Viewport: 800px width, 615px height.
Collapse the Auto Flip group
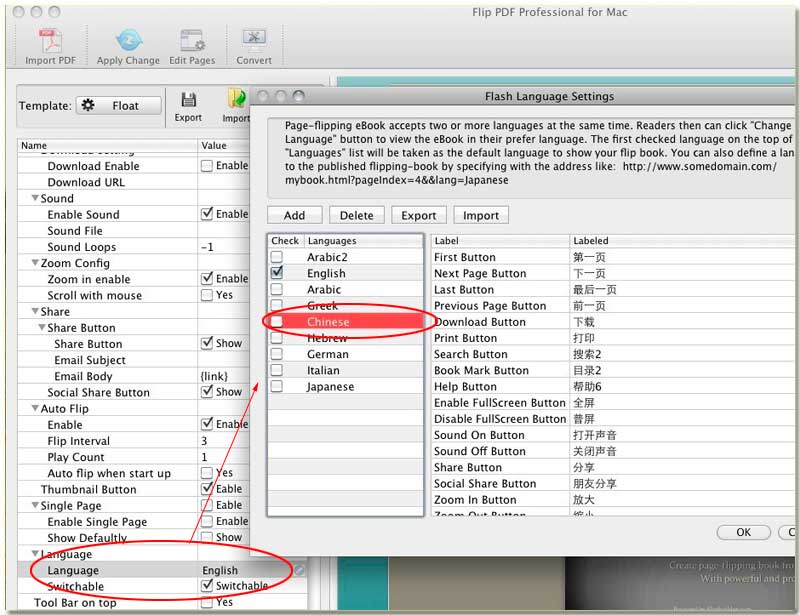(x=35, y=408)
